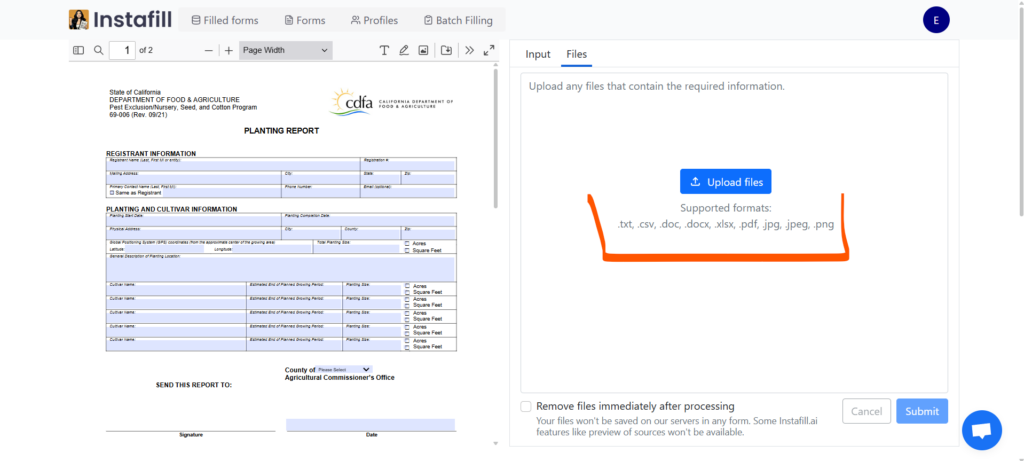1024x461 pixels.
Task: Expand the PDF viewer to fullscreen
Action: [488, 50]
